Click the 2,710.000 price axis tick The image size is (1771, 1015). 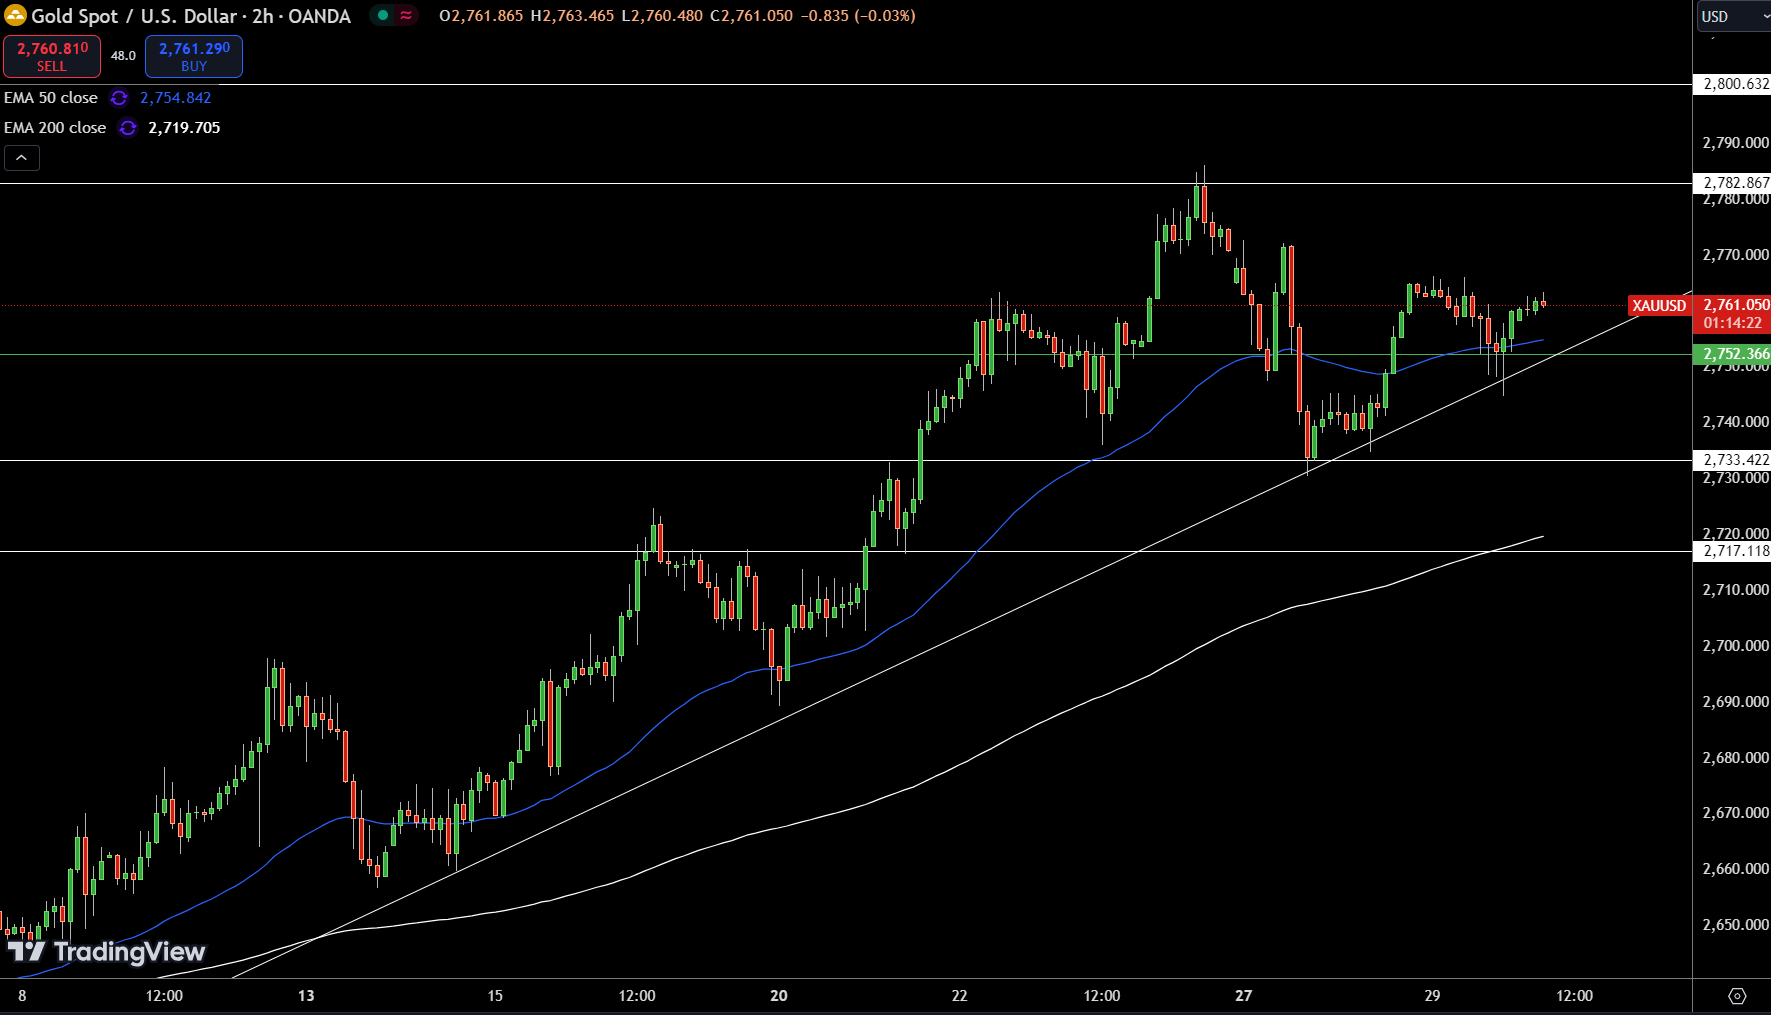pos(1736,590)
